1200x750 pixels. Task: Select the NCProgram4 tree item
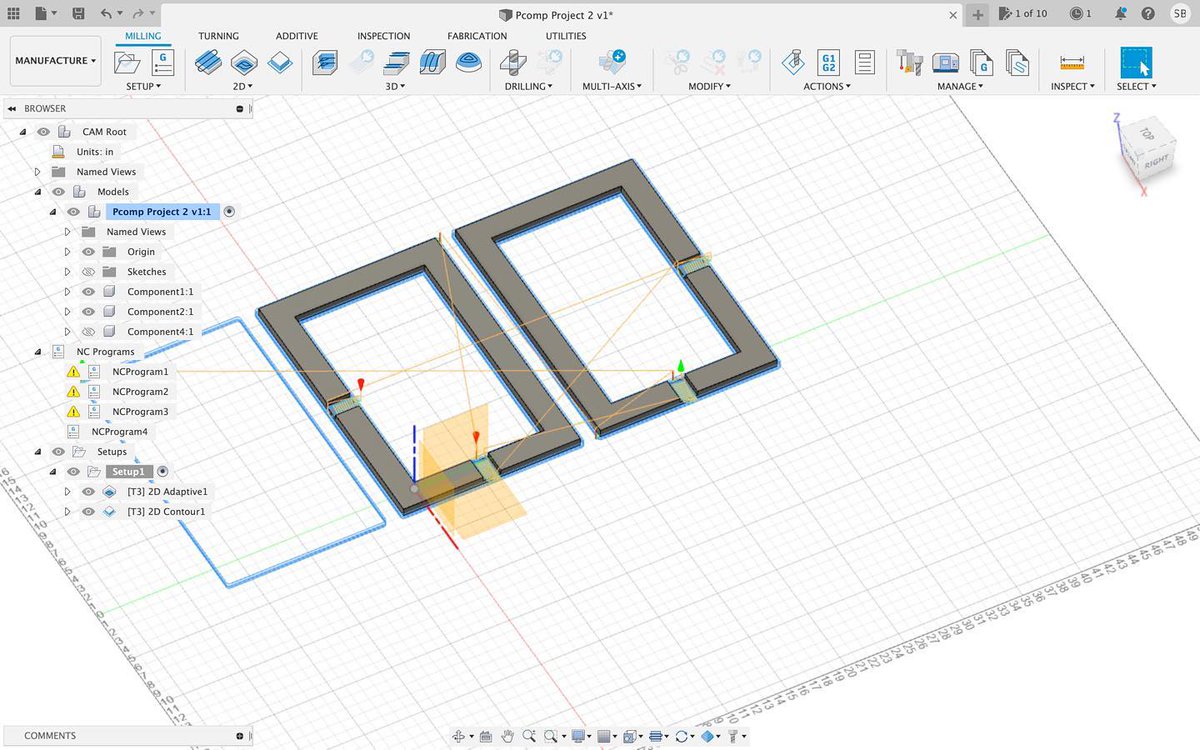pos(119,432)
